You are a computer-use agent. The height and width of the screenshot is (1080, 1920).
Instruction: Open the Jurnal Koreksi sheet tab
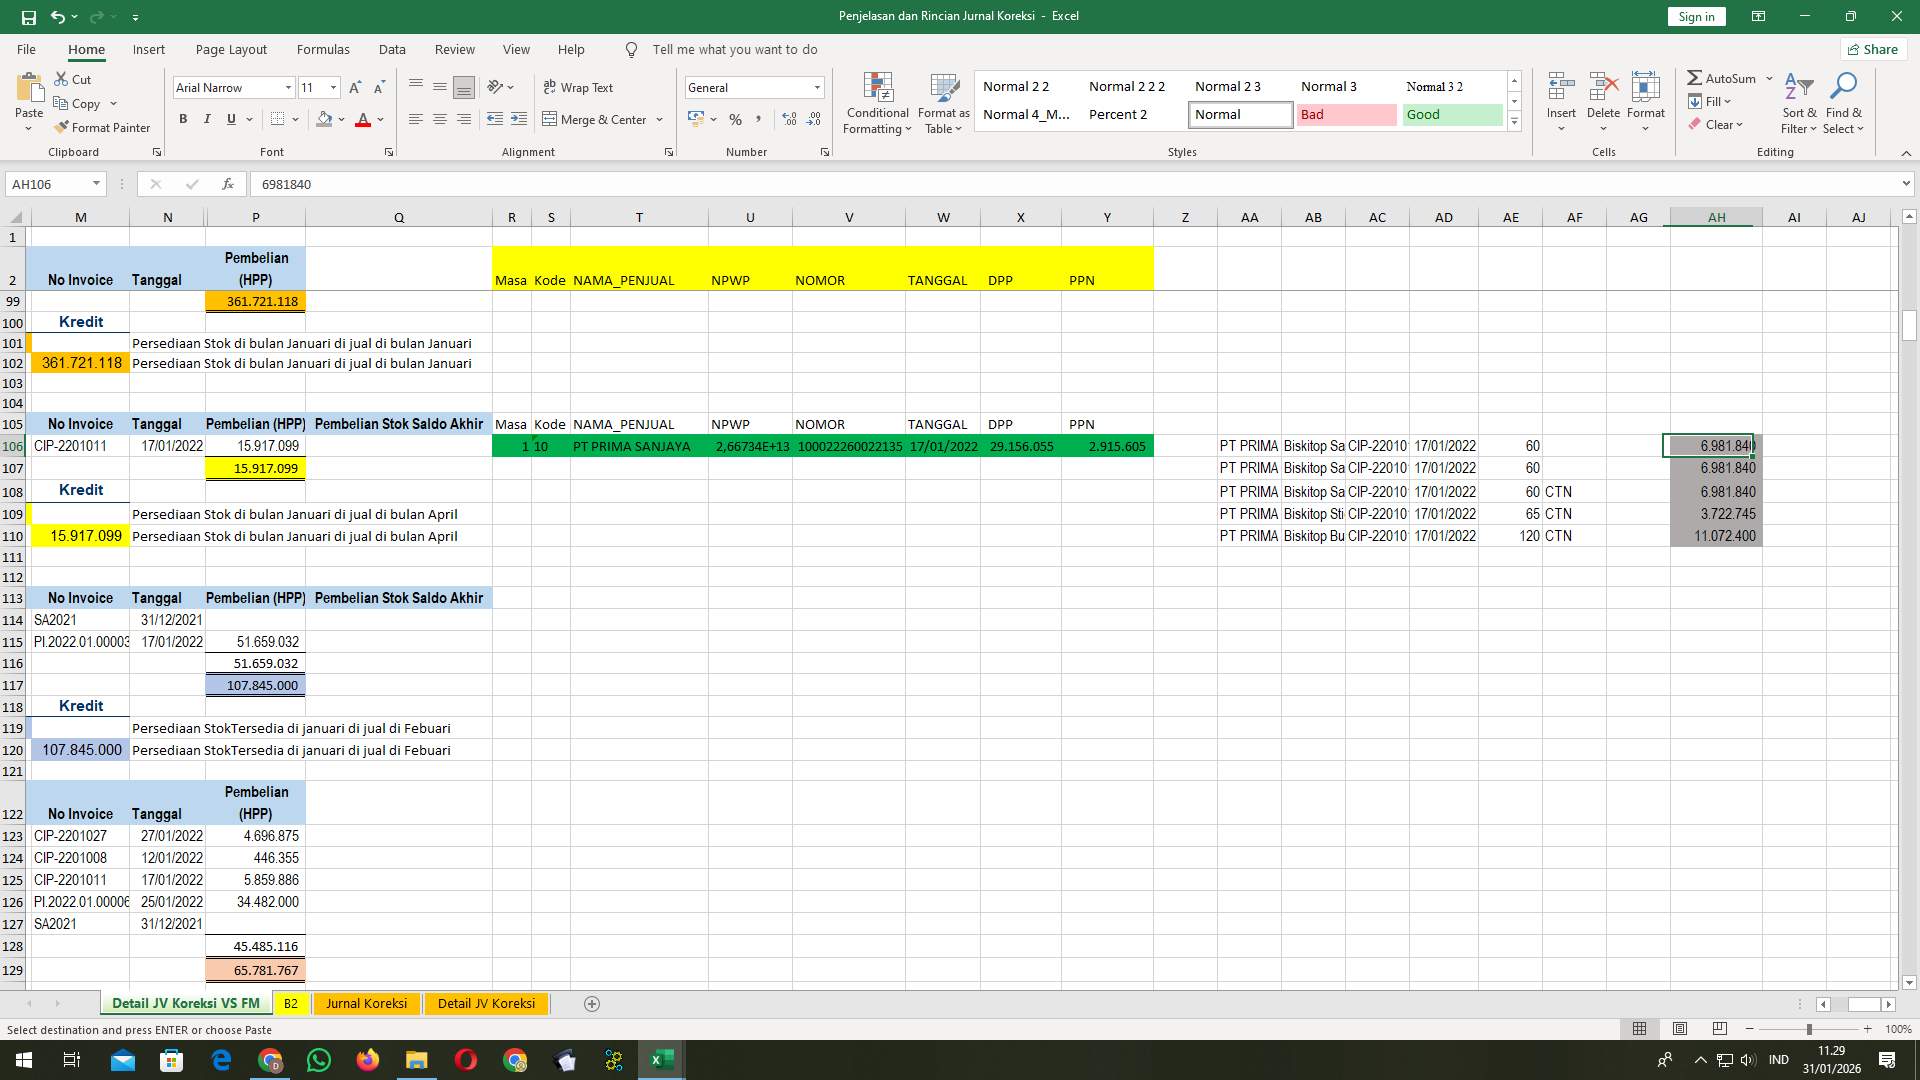(x=366, y=1003)
